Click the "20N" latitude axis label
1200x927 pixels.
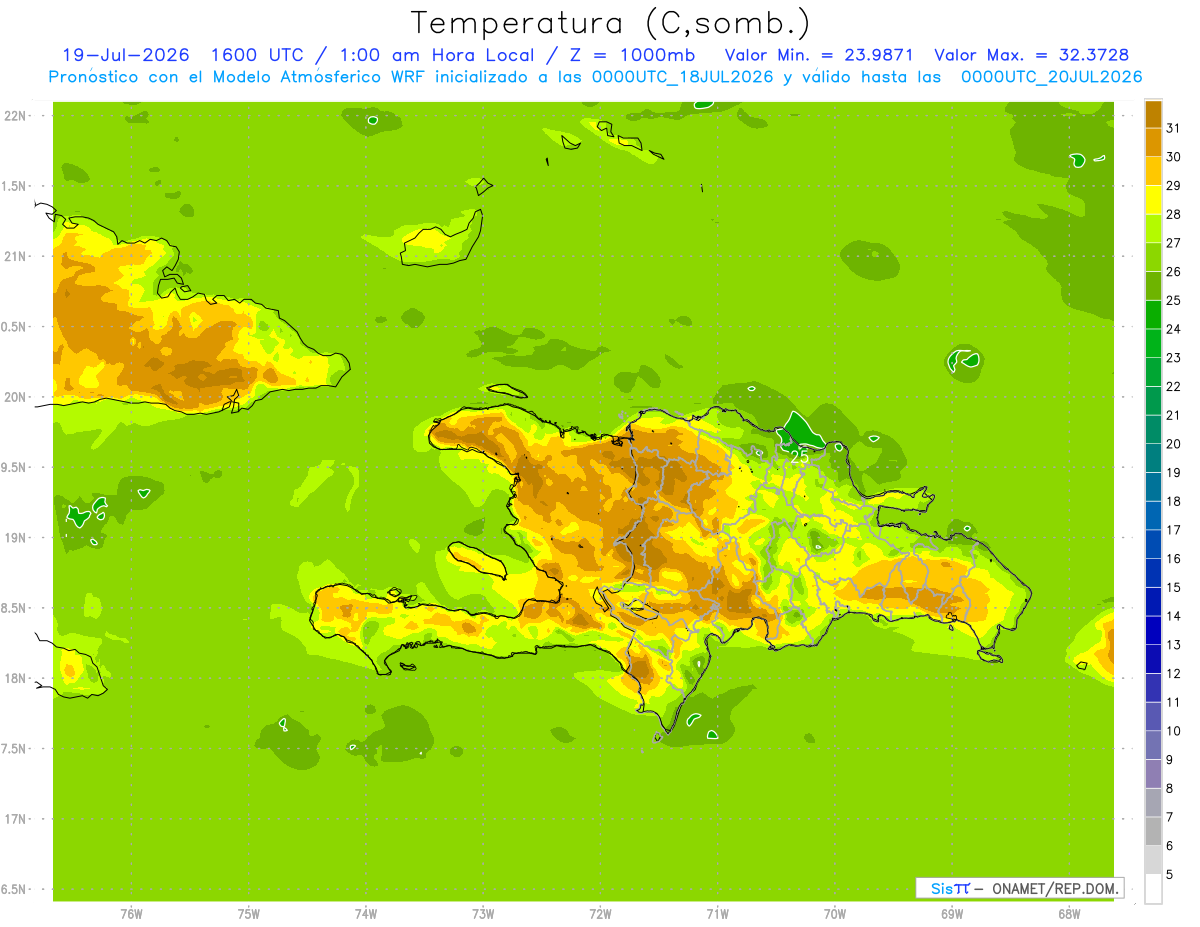pyautogui.click(x=15, y=397)
